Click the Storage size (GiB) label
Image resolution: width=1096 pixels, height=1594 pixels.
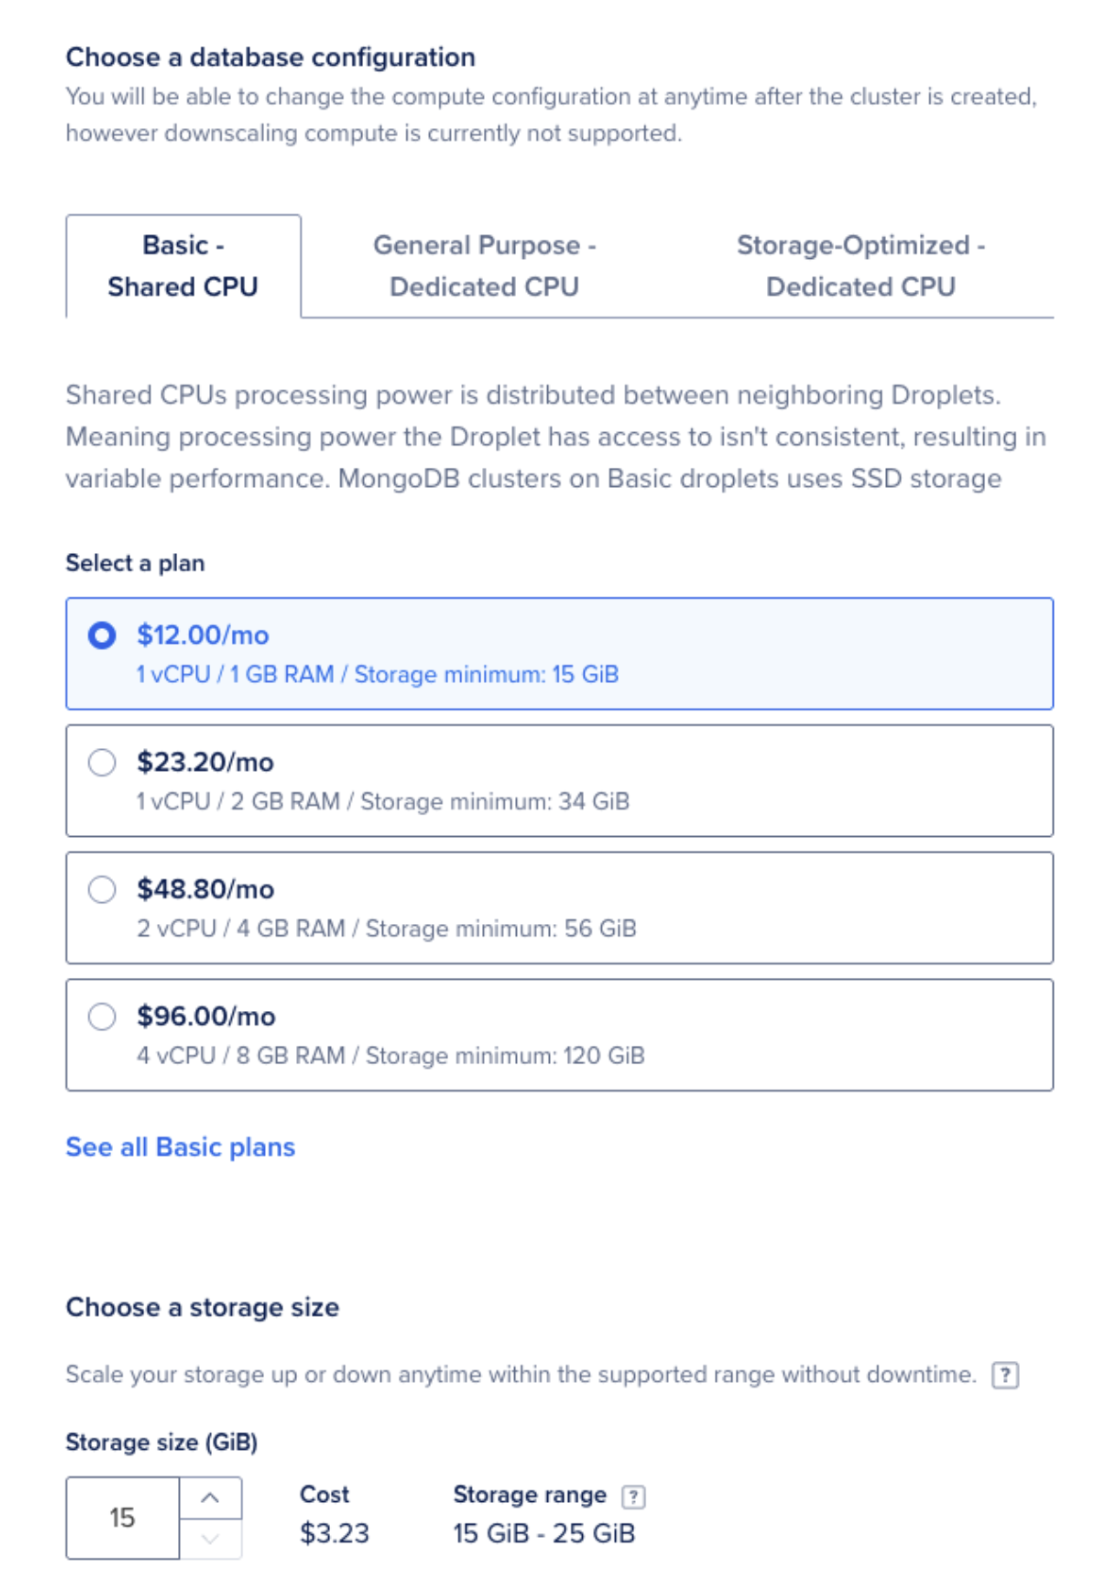[161, 1442]
